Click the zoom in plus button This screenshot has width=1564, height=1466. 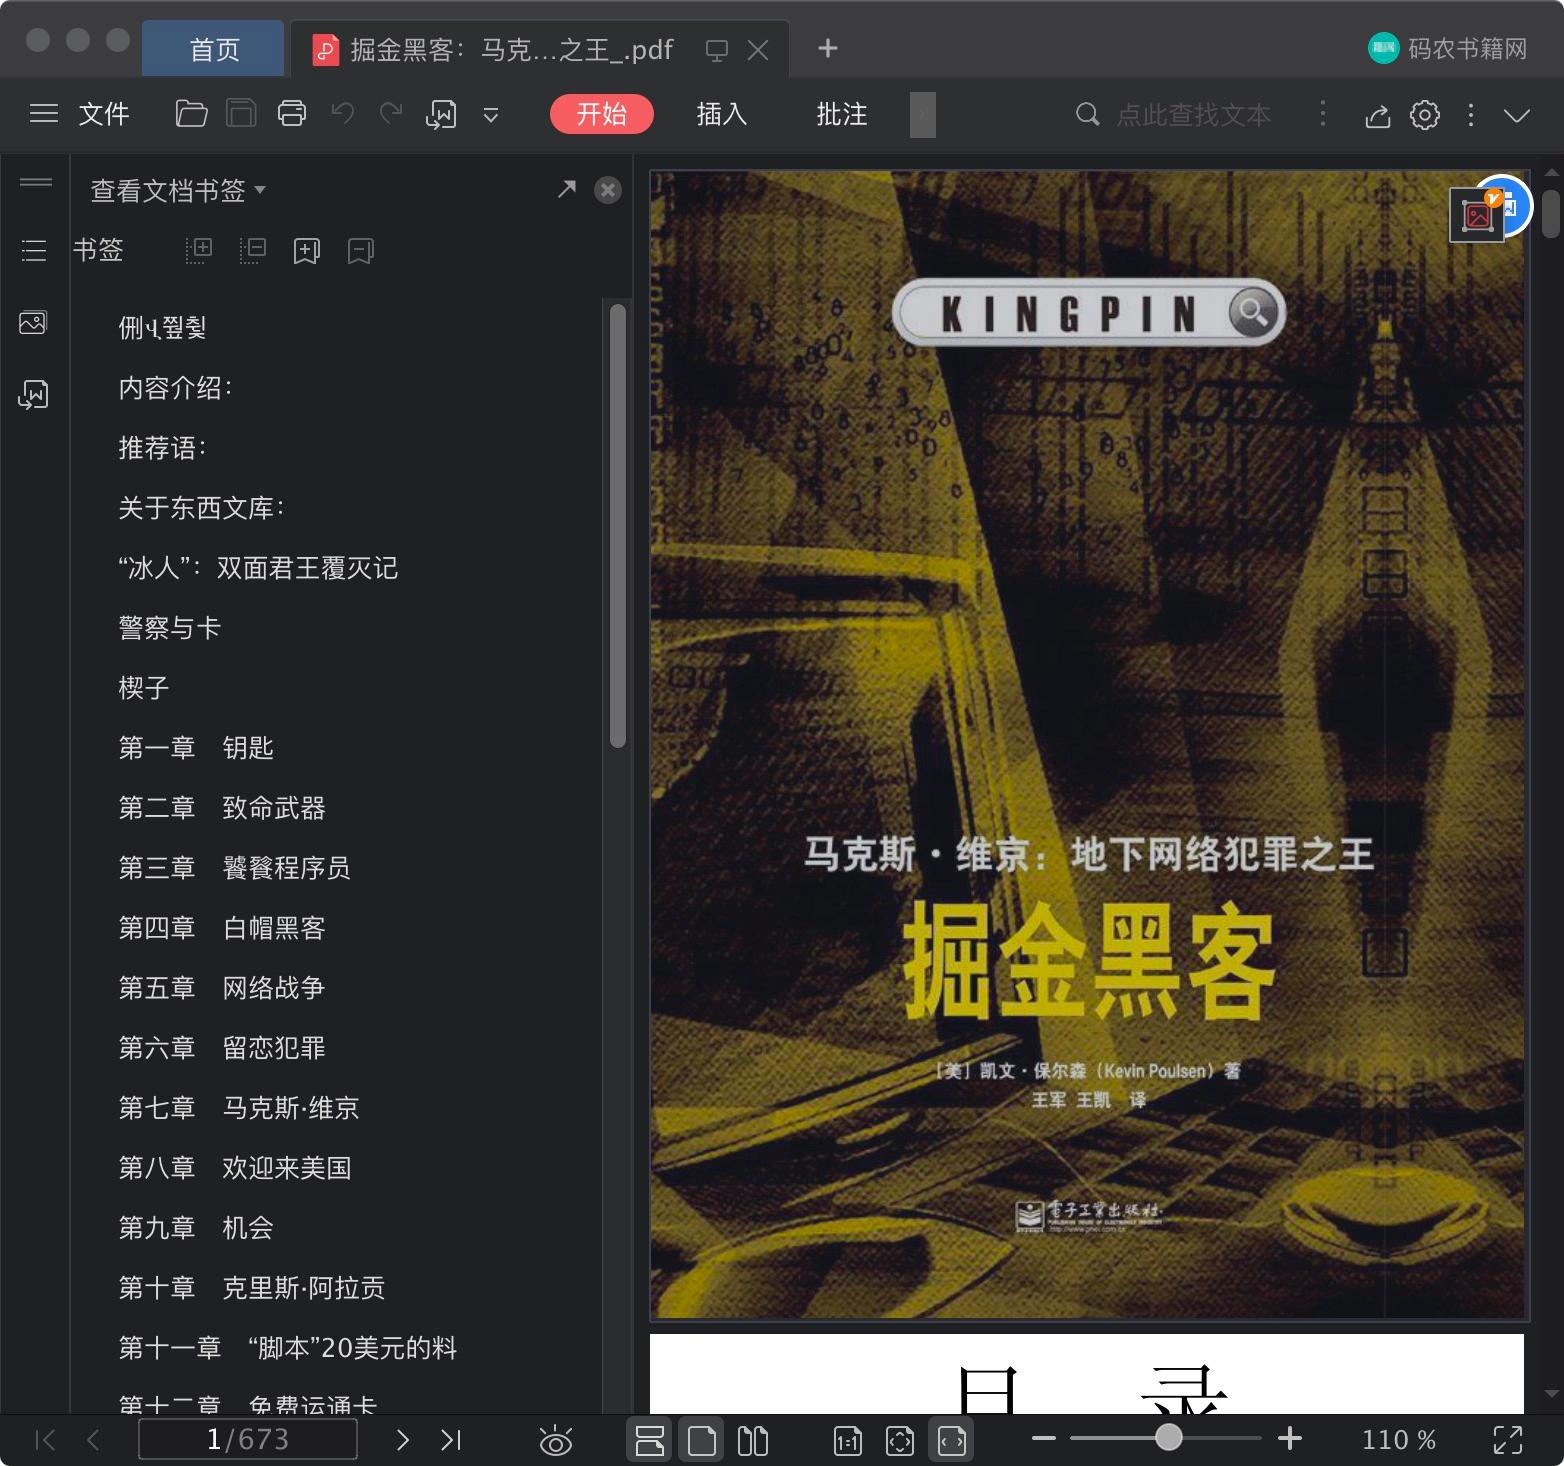tap(1290, 1439)
